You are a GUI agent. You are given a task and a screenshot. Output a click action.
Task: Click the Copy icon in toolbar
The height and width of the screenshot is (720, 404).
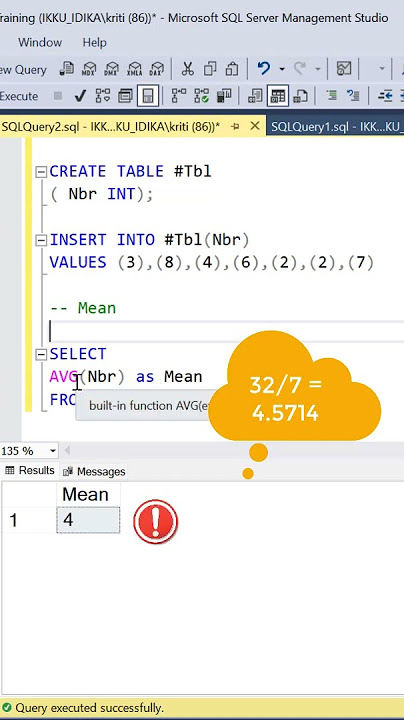(210, 69)
